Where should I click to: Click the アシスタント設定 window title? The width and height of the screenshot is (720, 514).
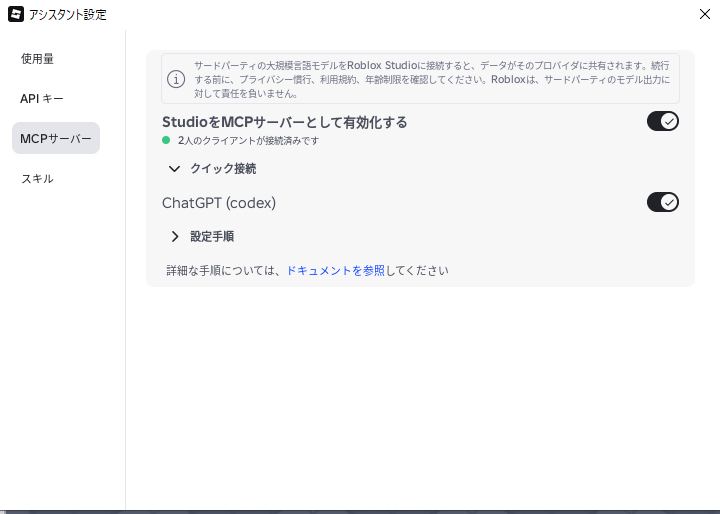click(x=68, y=15)
